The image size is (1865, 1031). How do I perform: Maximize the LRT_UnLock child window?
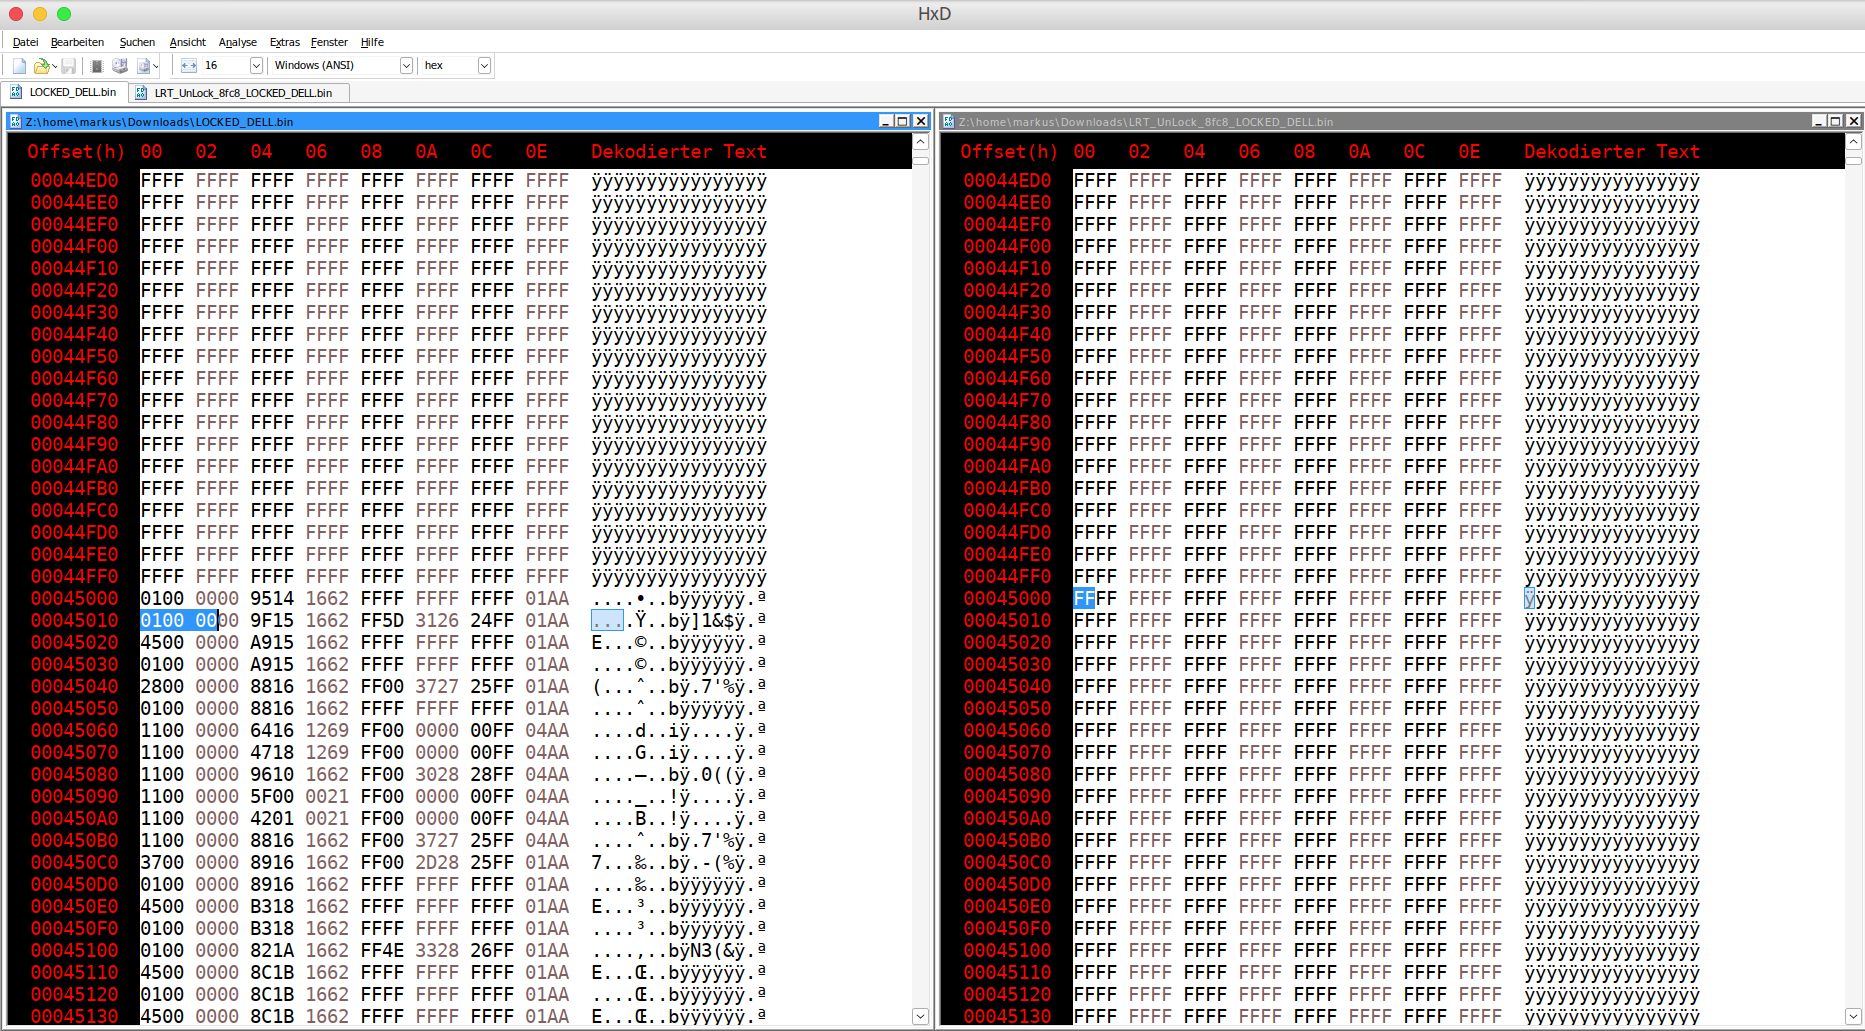pos(1836,121)
